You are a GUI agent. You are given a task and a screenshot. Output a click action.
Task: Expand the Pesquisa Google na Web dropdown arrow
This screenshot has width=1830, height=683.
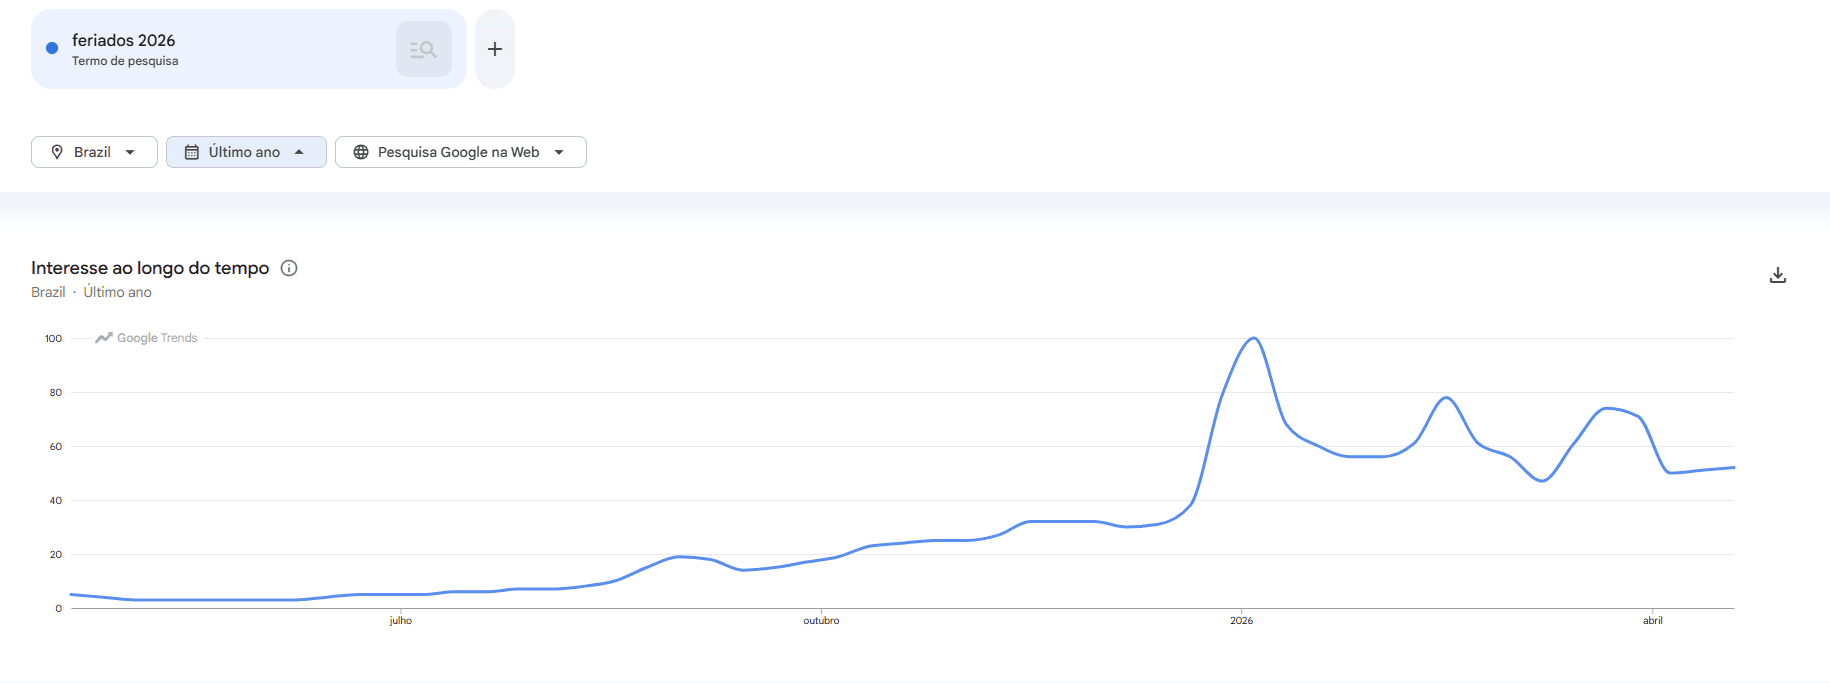559,152
